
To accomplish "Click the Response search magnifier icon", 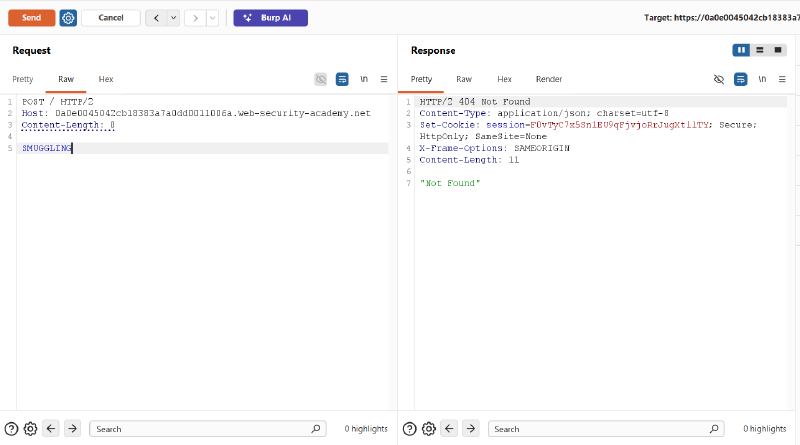I will point(714,429).
